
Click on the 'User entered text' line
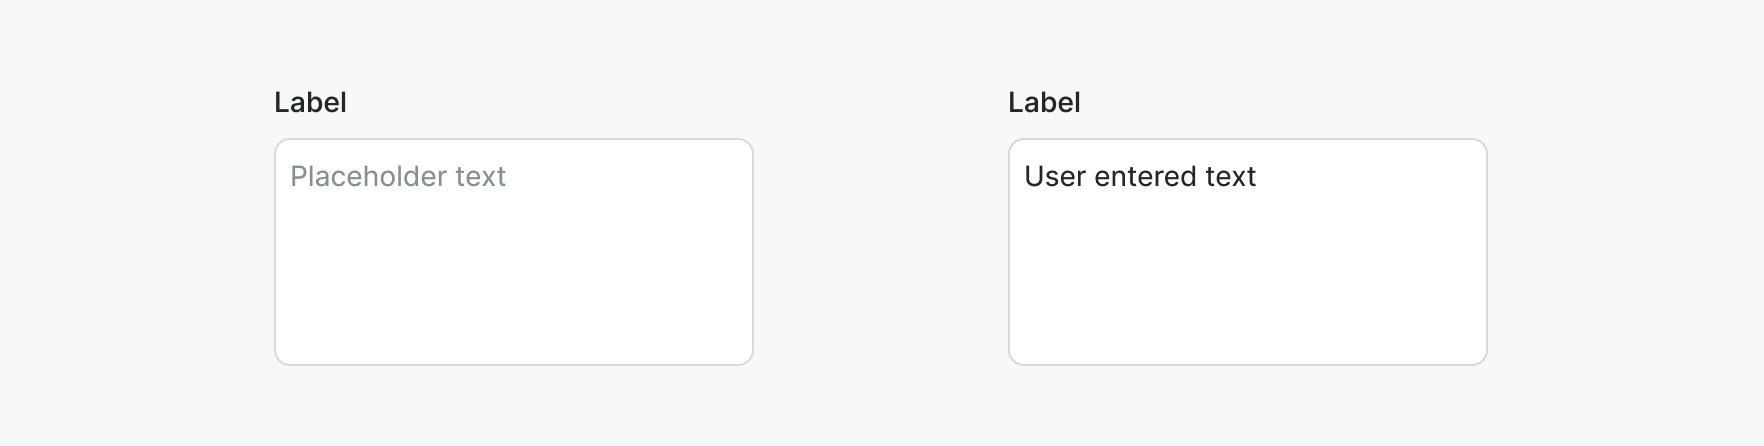(x=1140, y=177)
